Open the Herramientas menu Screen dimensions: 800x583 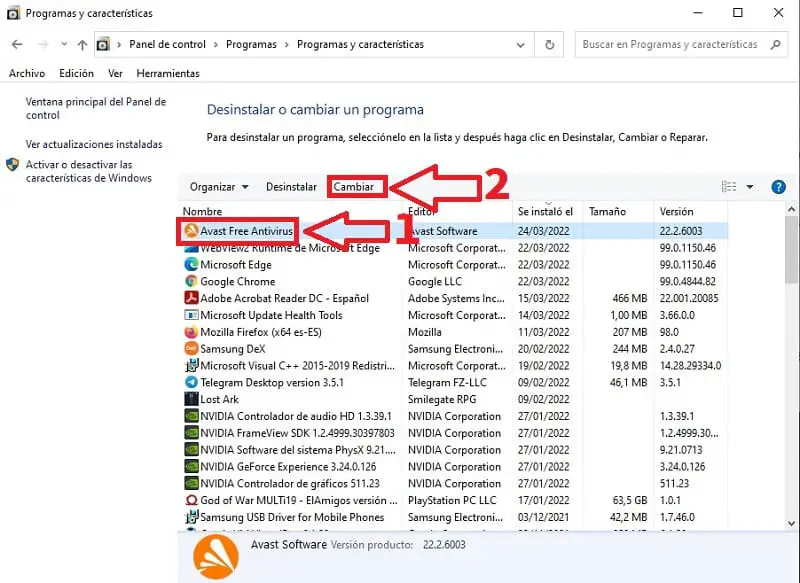[168, 73]
